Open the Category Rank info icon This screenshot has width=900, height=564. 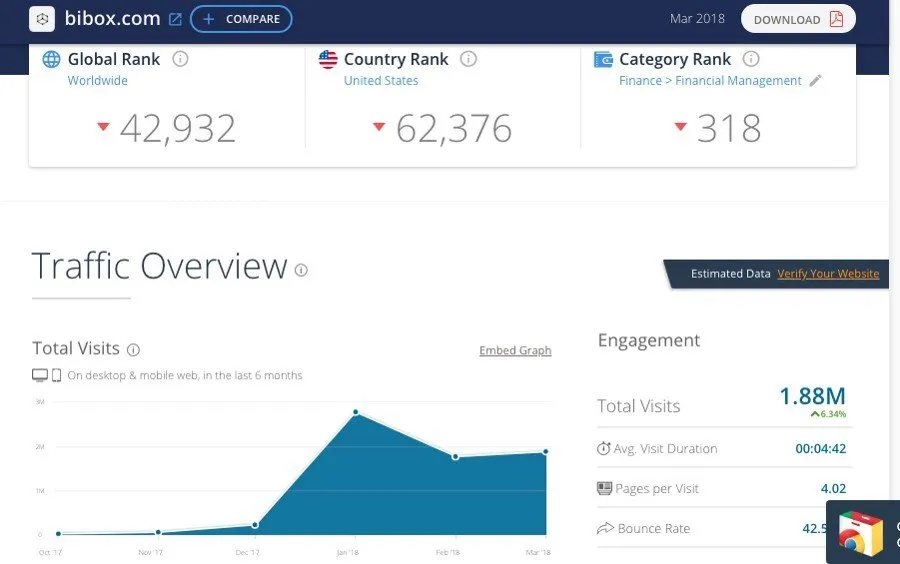751,59
